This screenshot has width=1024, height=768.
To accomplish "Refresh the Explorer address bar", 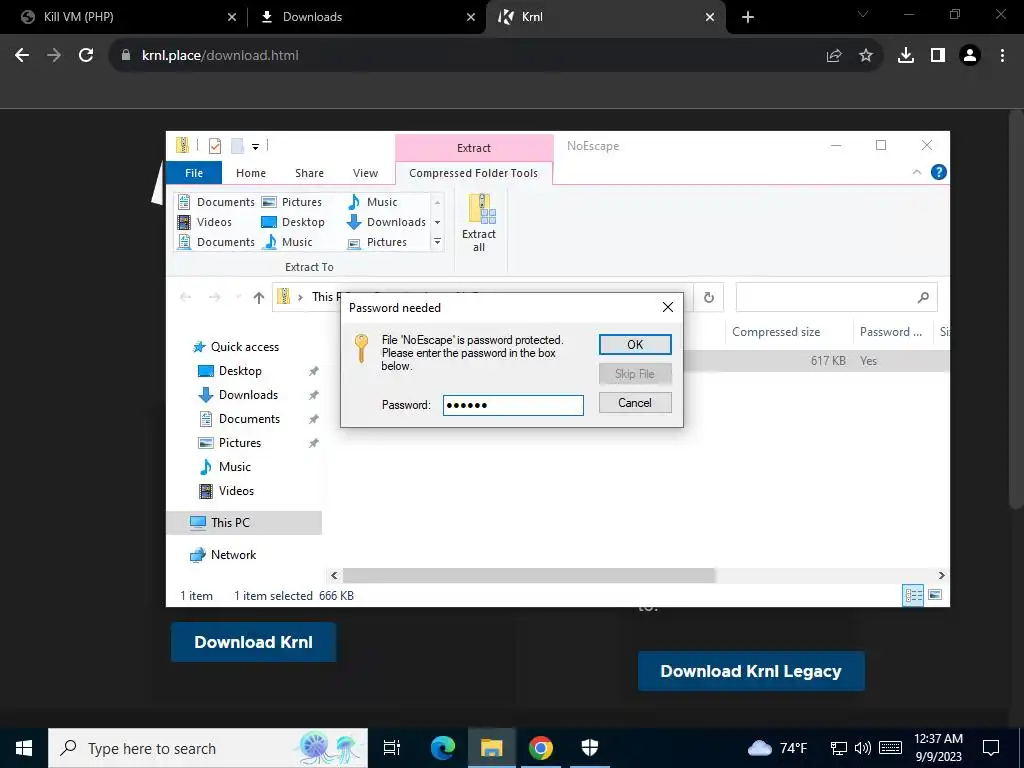I will (x=709, y=298).
